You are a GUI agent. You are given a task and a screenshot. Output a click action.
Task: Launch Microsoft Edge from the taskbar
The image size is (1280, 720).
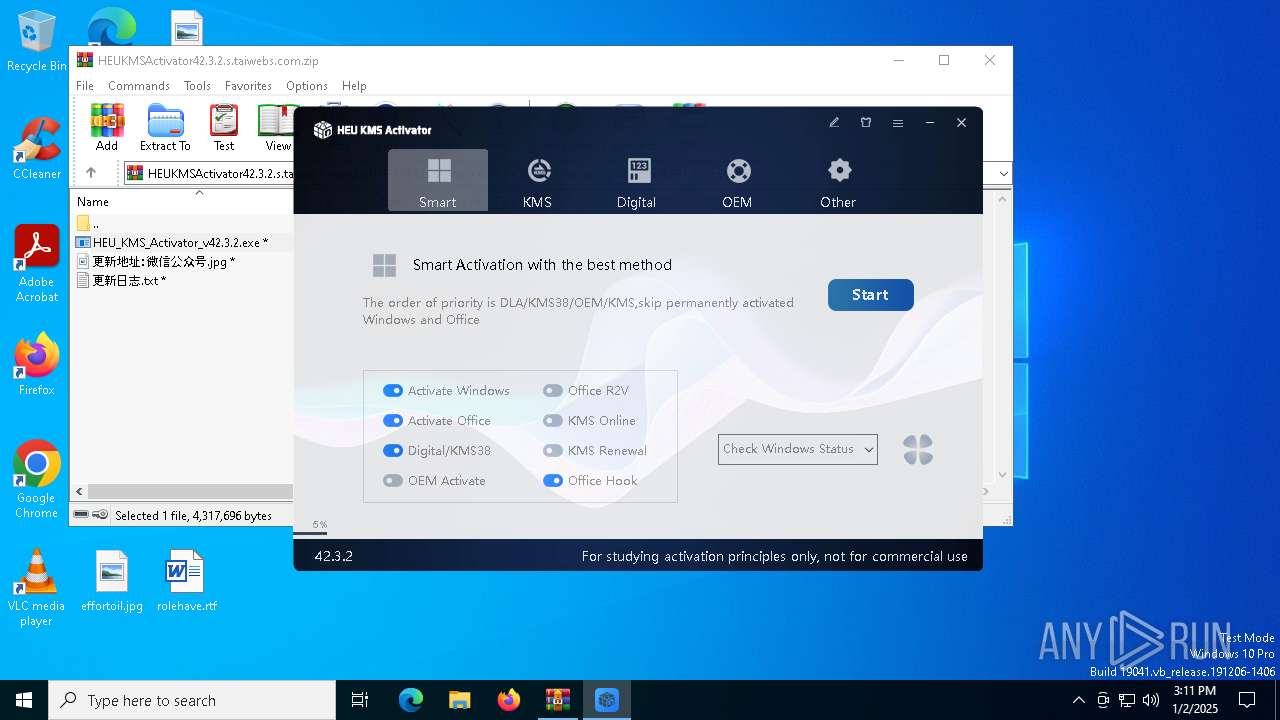pos(411,700)
